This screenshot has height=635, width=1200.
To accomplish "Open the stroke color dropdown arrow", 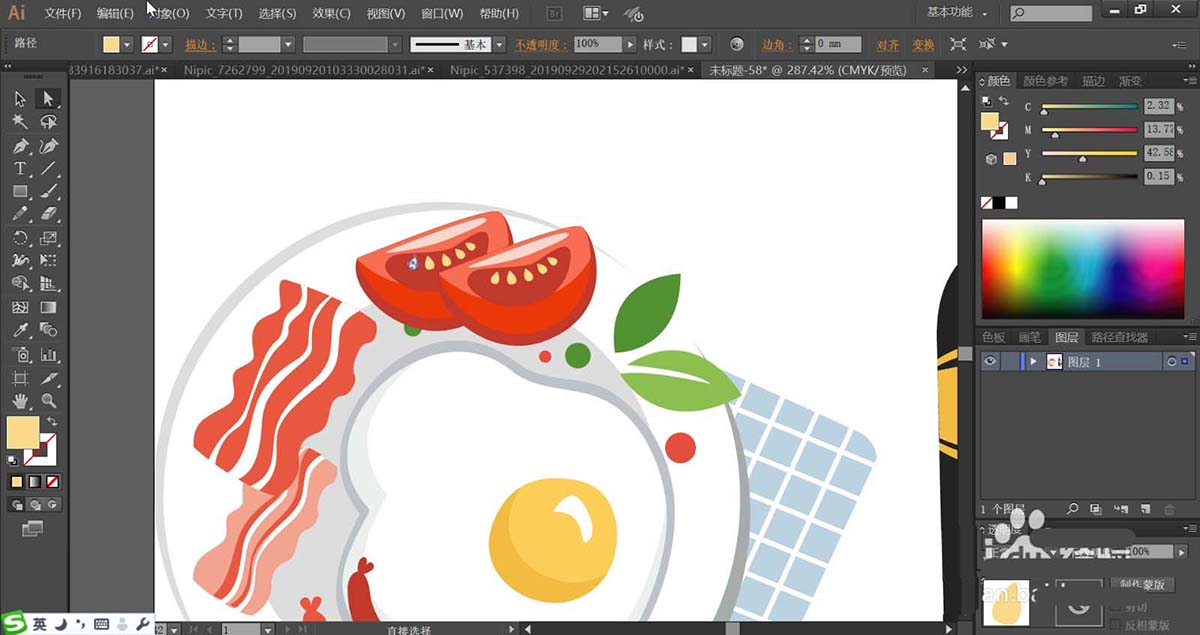I will pos(166,45).
